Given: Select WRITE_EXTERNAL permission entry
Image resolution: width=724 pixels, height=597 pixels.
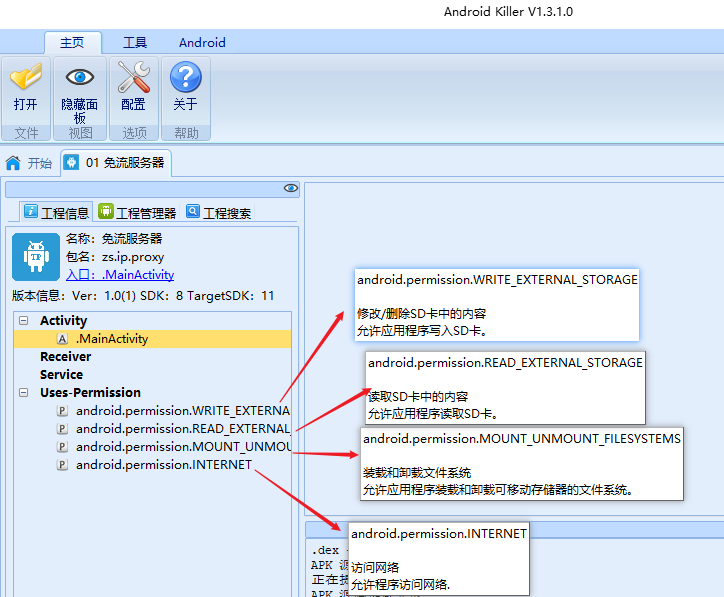Looking at the screenshot, I should pyautogui.click(x=183, y=410).
